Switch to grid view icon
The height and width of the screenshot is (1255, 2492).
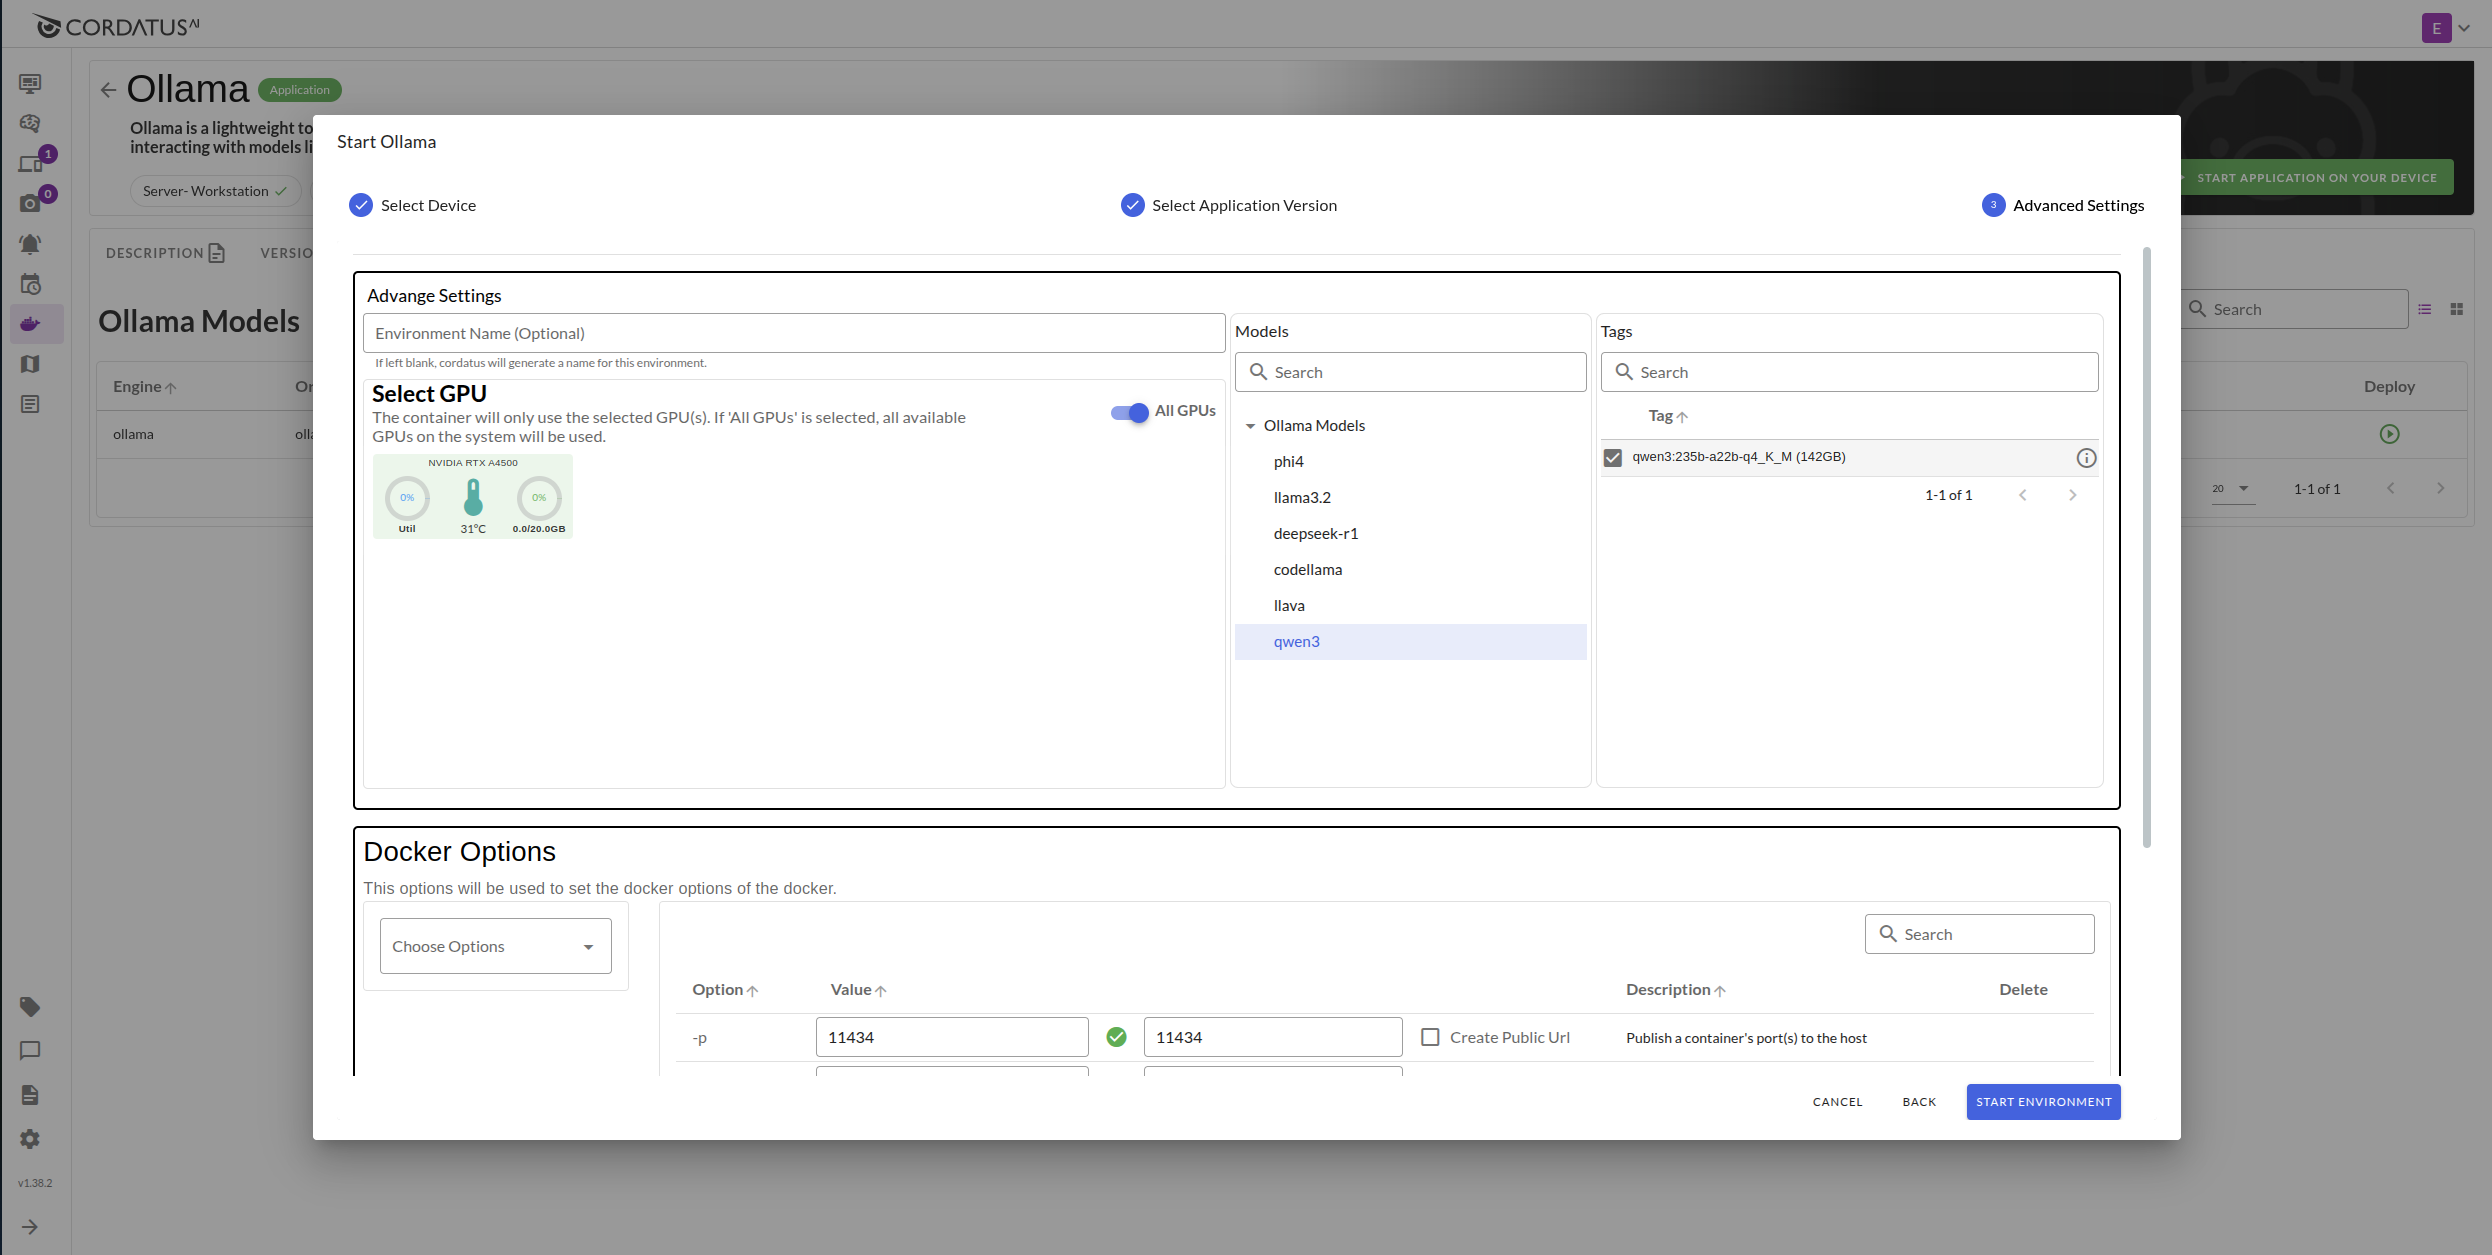2456,310
